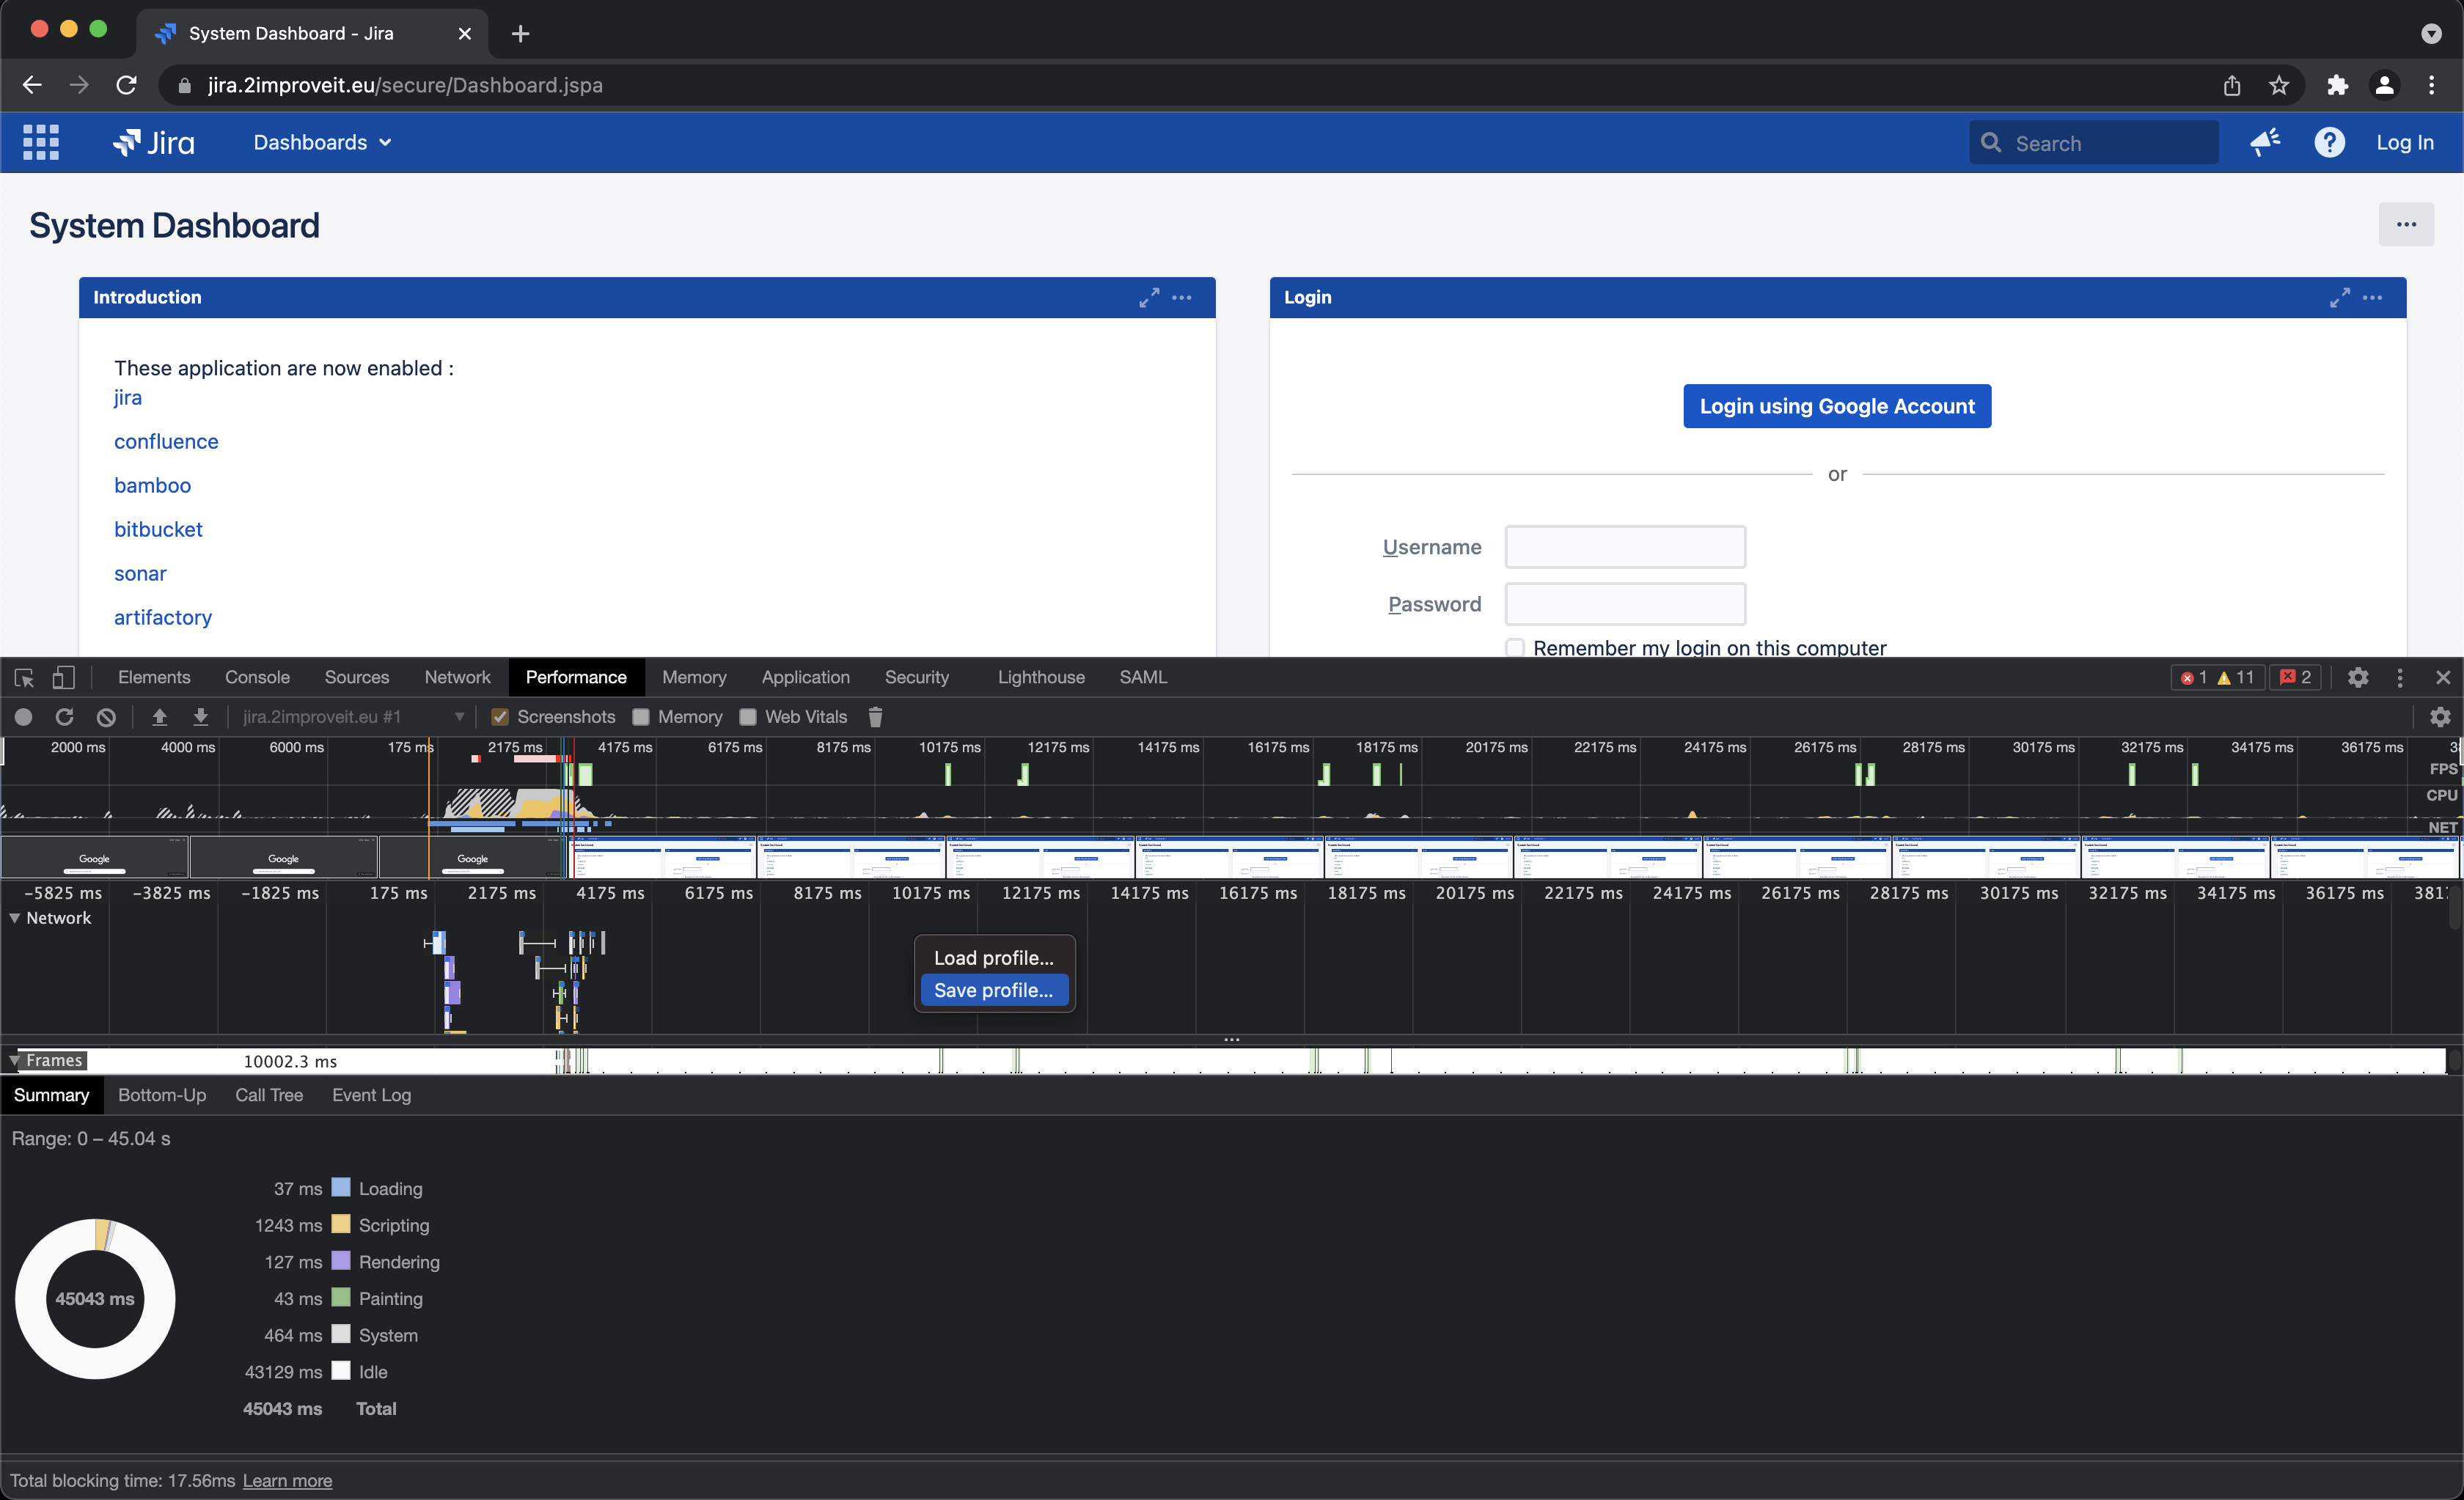Save profile using download arrow icon
The width and height of the screenshot is (2464, 1500).
point(201,718)
